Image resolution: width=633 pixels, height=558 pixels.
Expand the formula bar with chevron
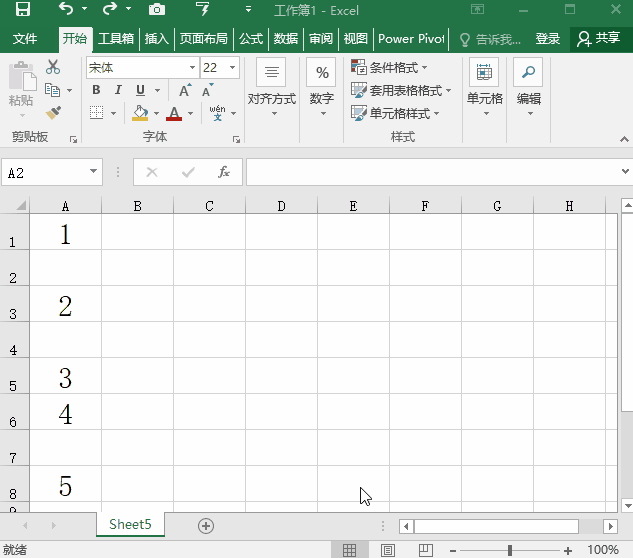pos(625,172)
